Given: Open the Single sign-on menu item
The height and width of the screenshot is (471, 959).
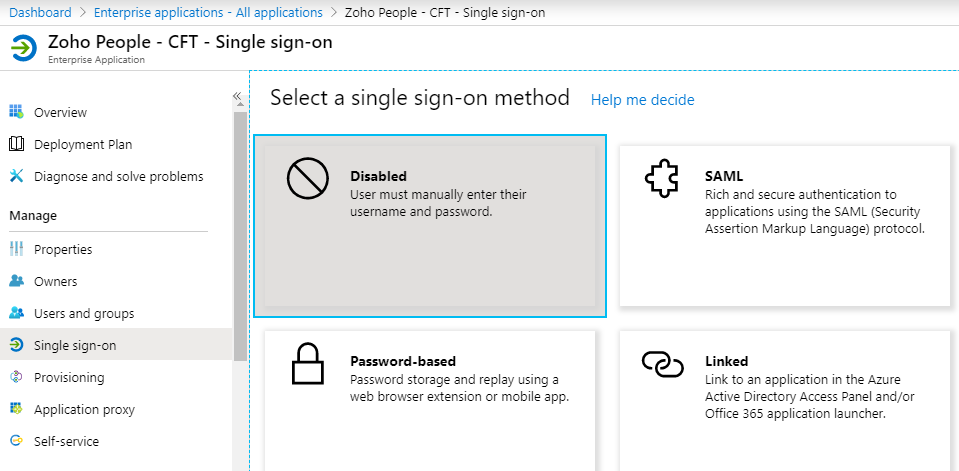Looking at the screenshot, I should coord(116,346).
